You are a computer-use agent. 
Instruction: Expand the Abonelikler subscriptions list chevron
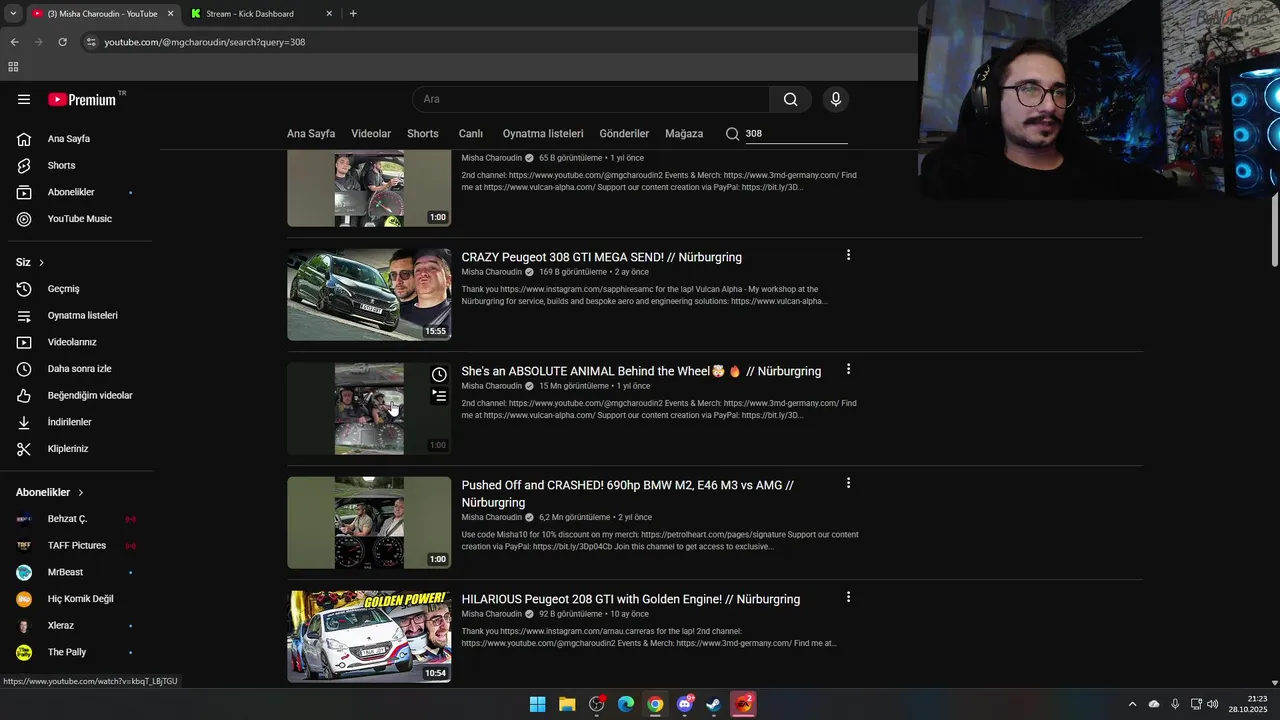pos(81,493)
